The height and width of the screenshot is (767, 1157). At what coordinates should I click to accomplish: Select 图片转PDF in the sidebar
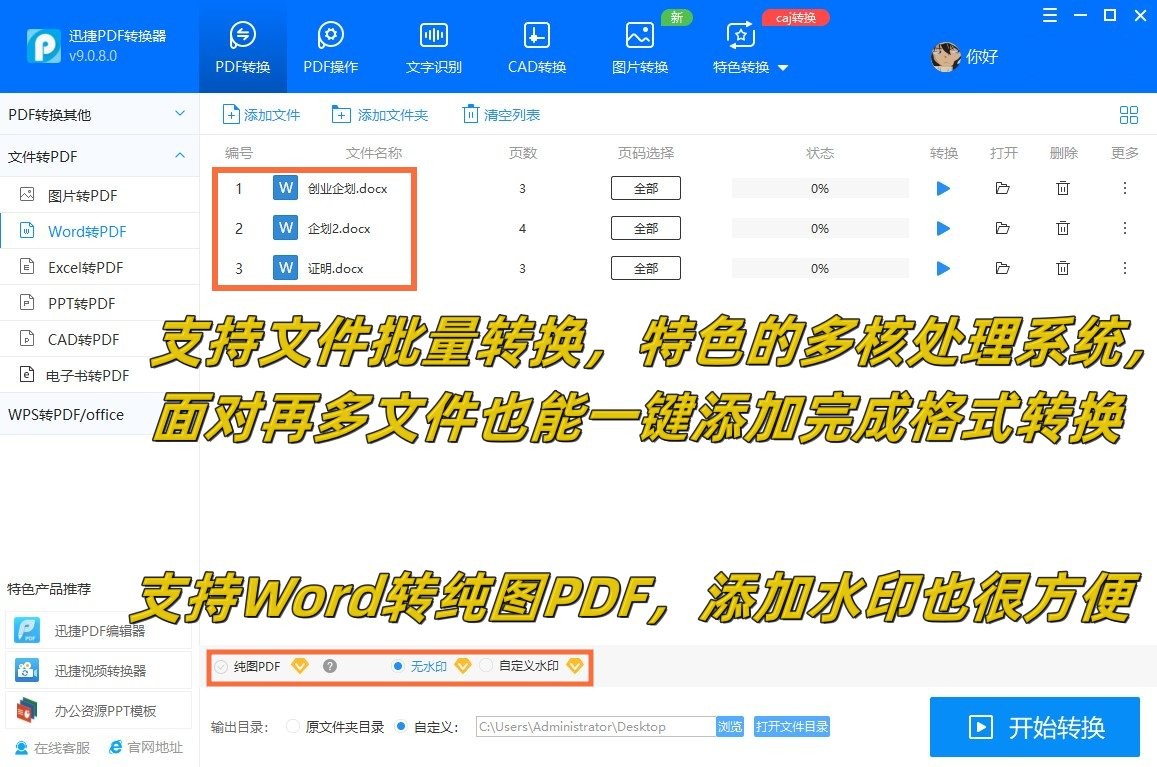click(x=99, y=195)
